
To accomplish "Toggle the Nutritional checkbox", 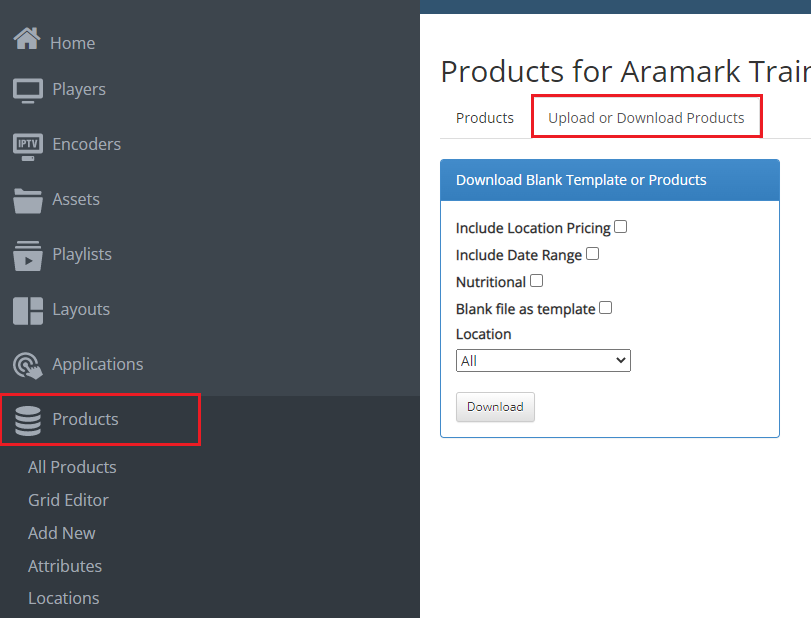I will (x=537, y=281).
